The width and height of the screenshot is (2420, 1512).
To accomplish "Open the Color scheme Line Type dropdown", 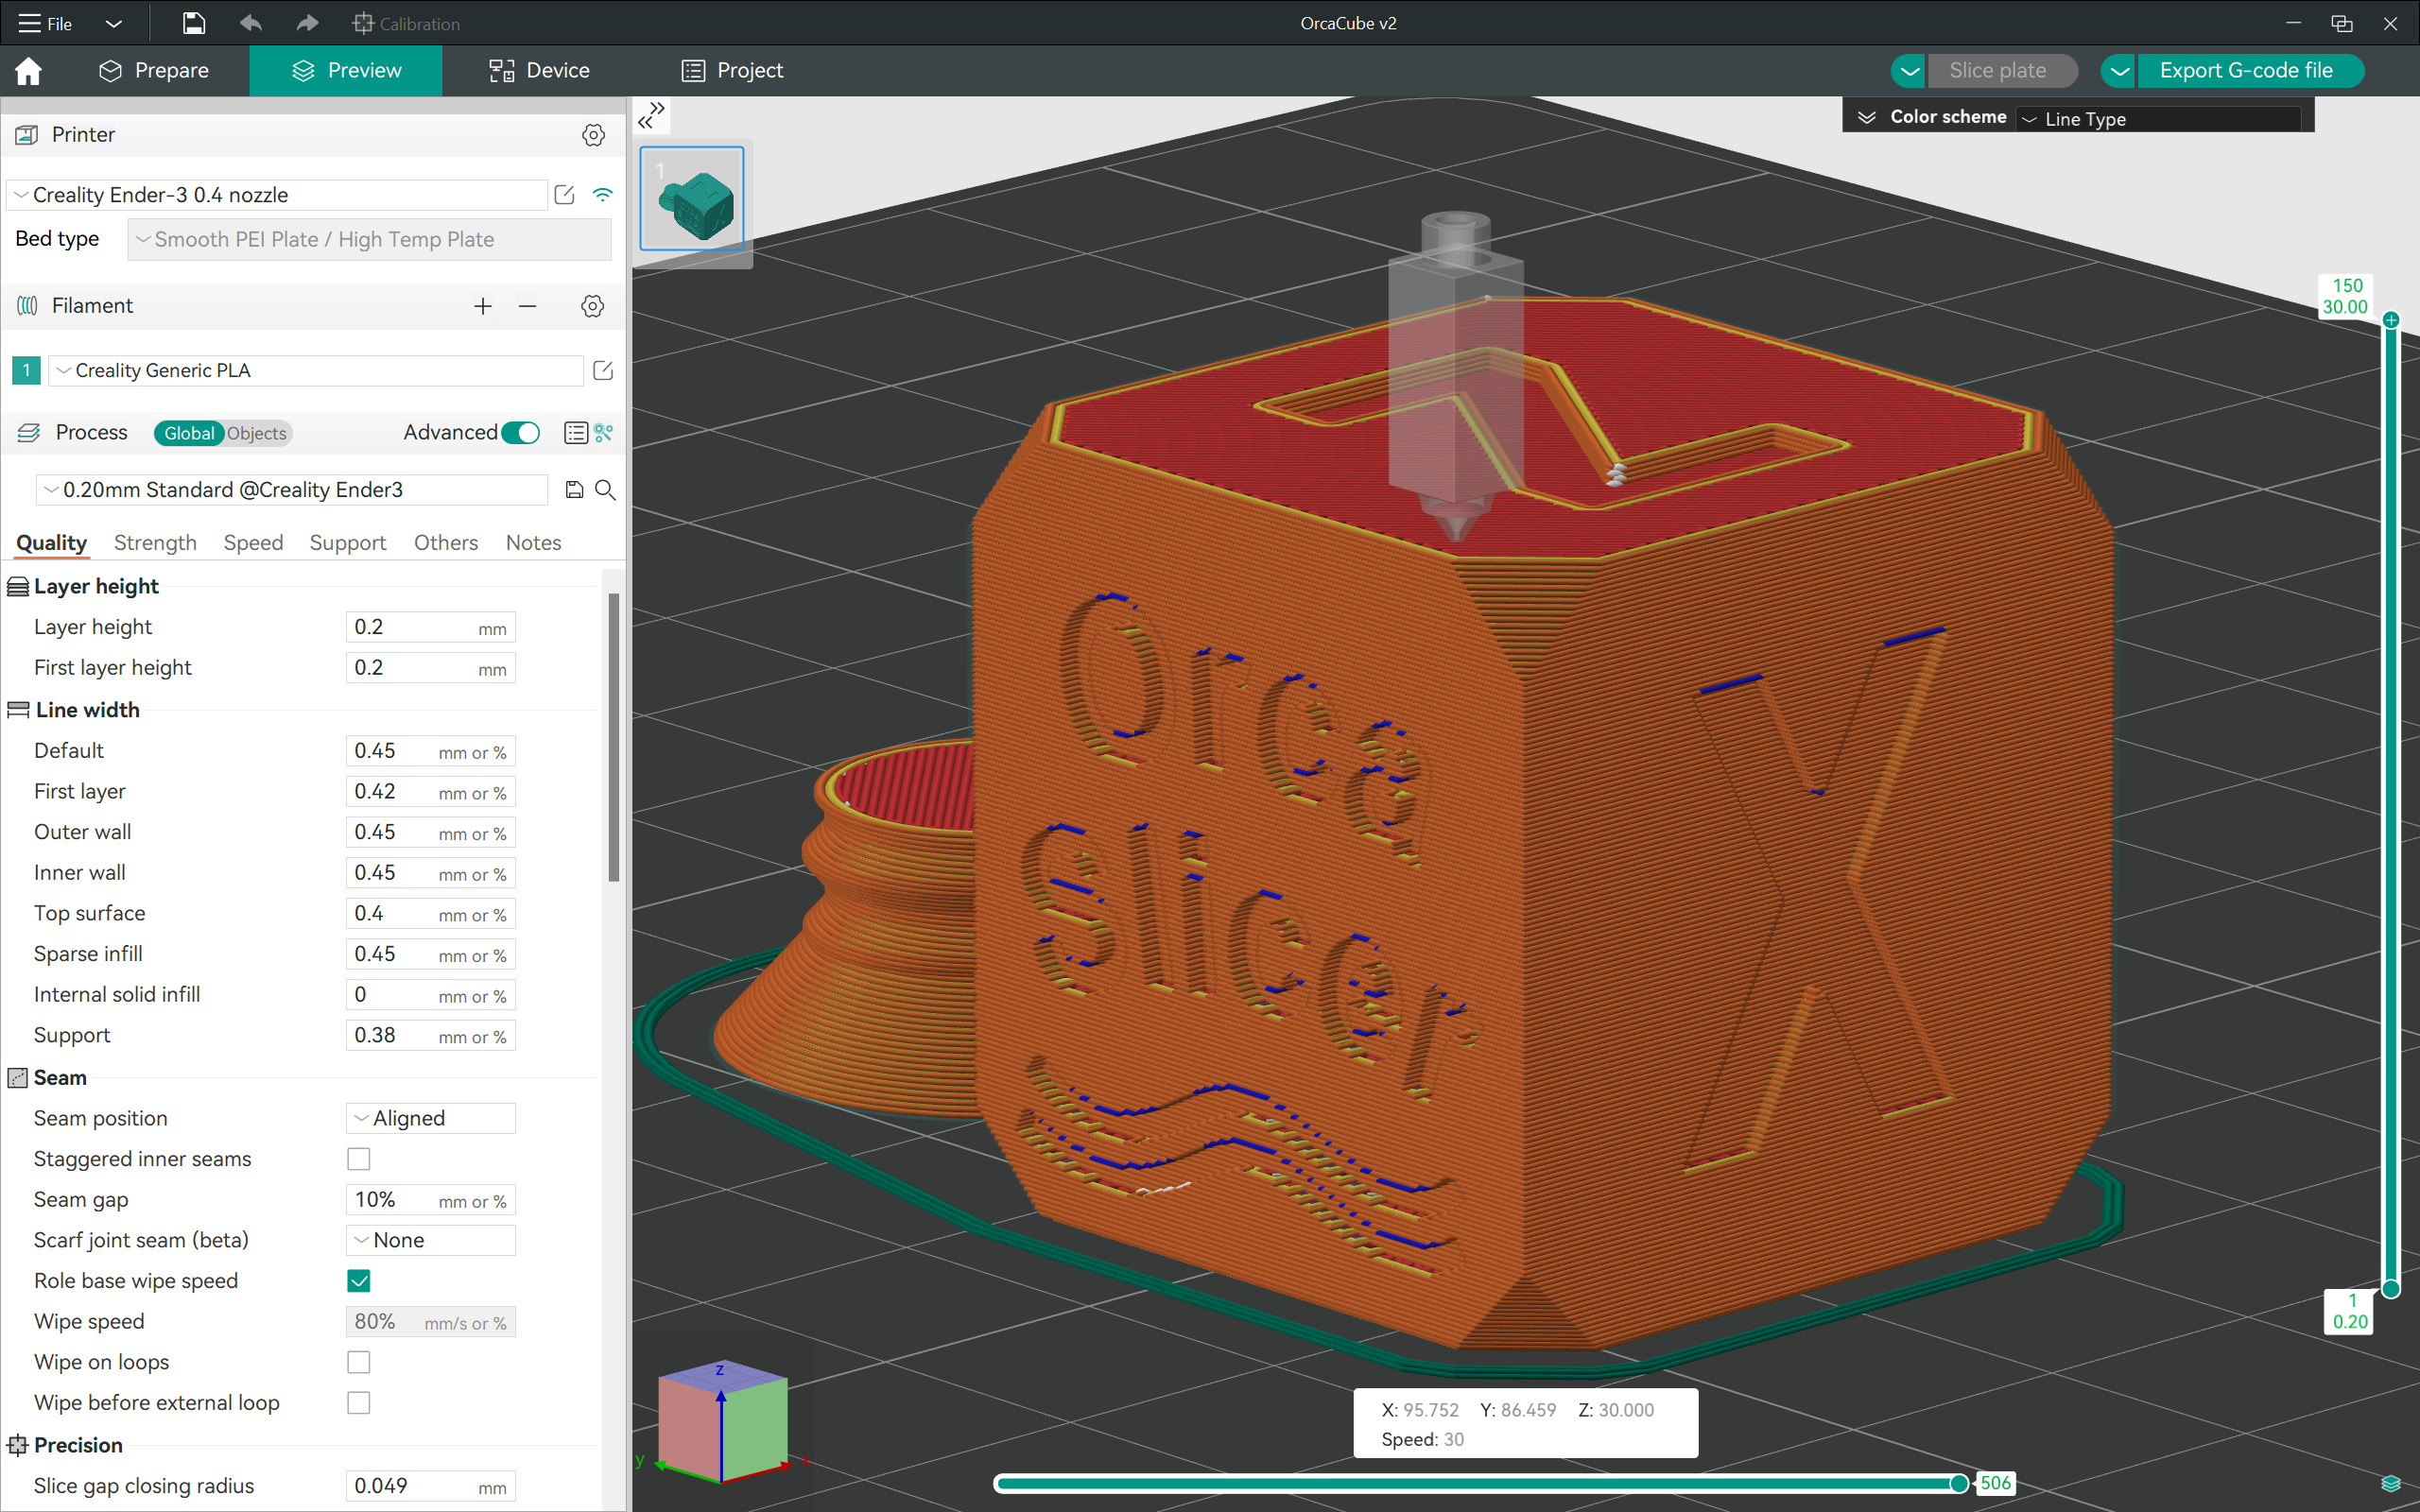I will pyautogui.click(x=2158, y=119).
